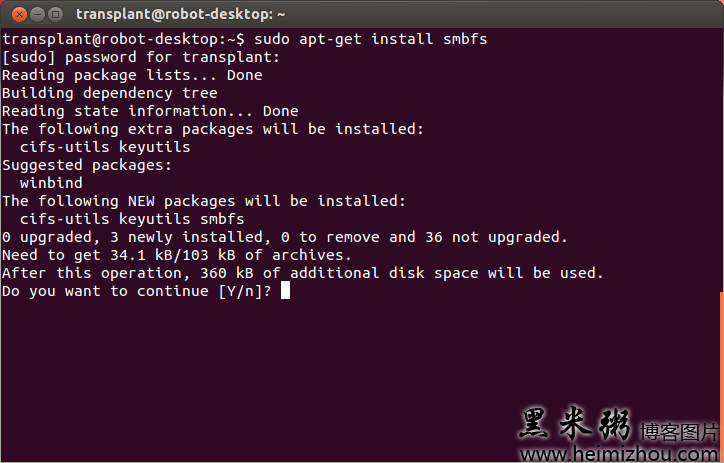Minimize the terminal window

coord(37,15)
